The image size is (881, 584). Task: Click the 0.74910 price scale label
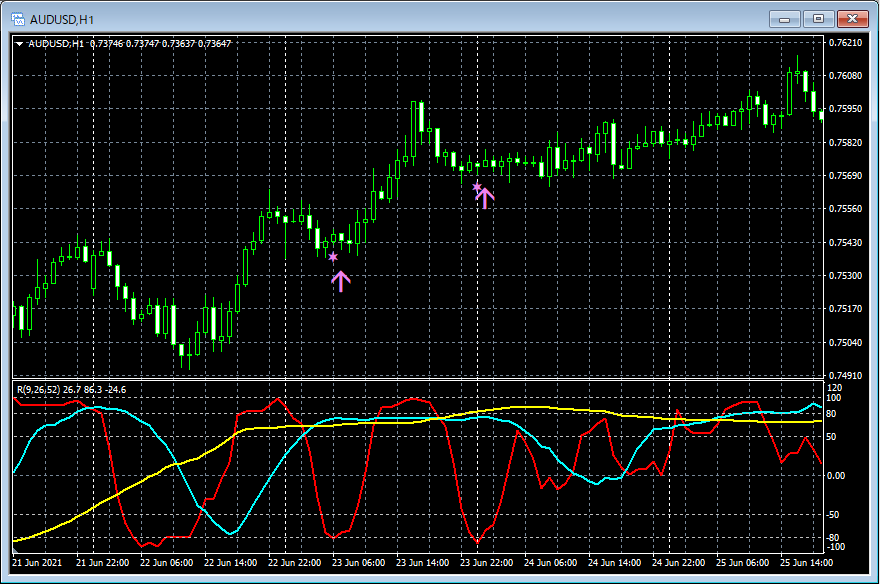pyautogui.click(x=845, y=376)
